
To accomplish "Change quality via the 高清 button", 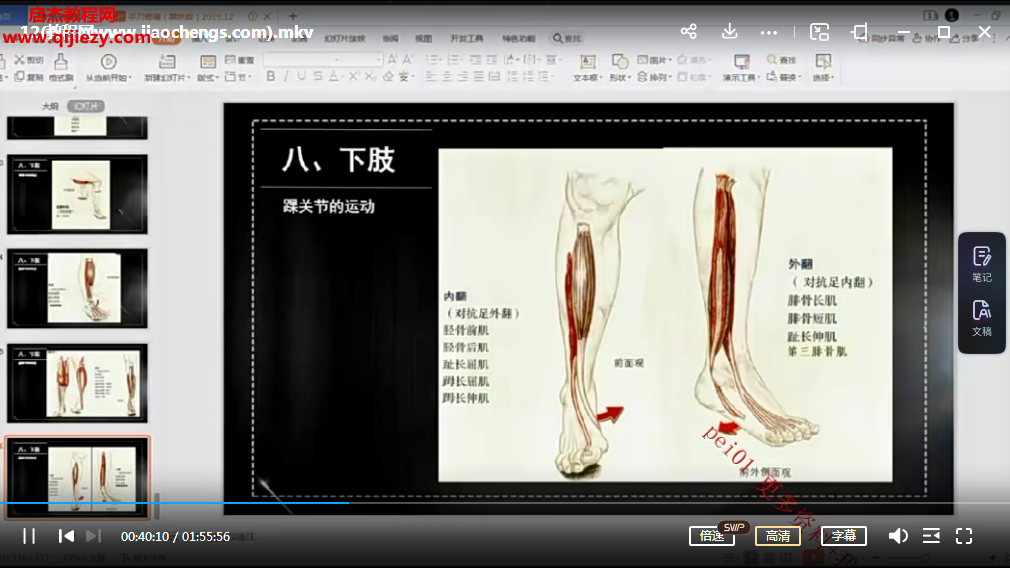I will 777,536.
